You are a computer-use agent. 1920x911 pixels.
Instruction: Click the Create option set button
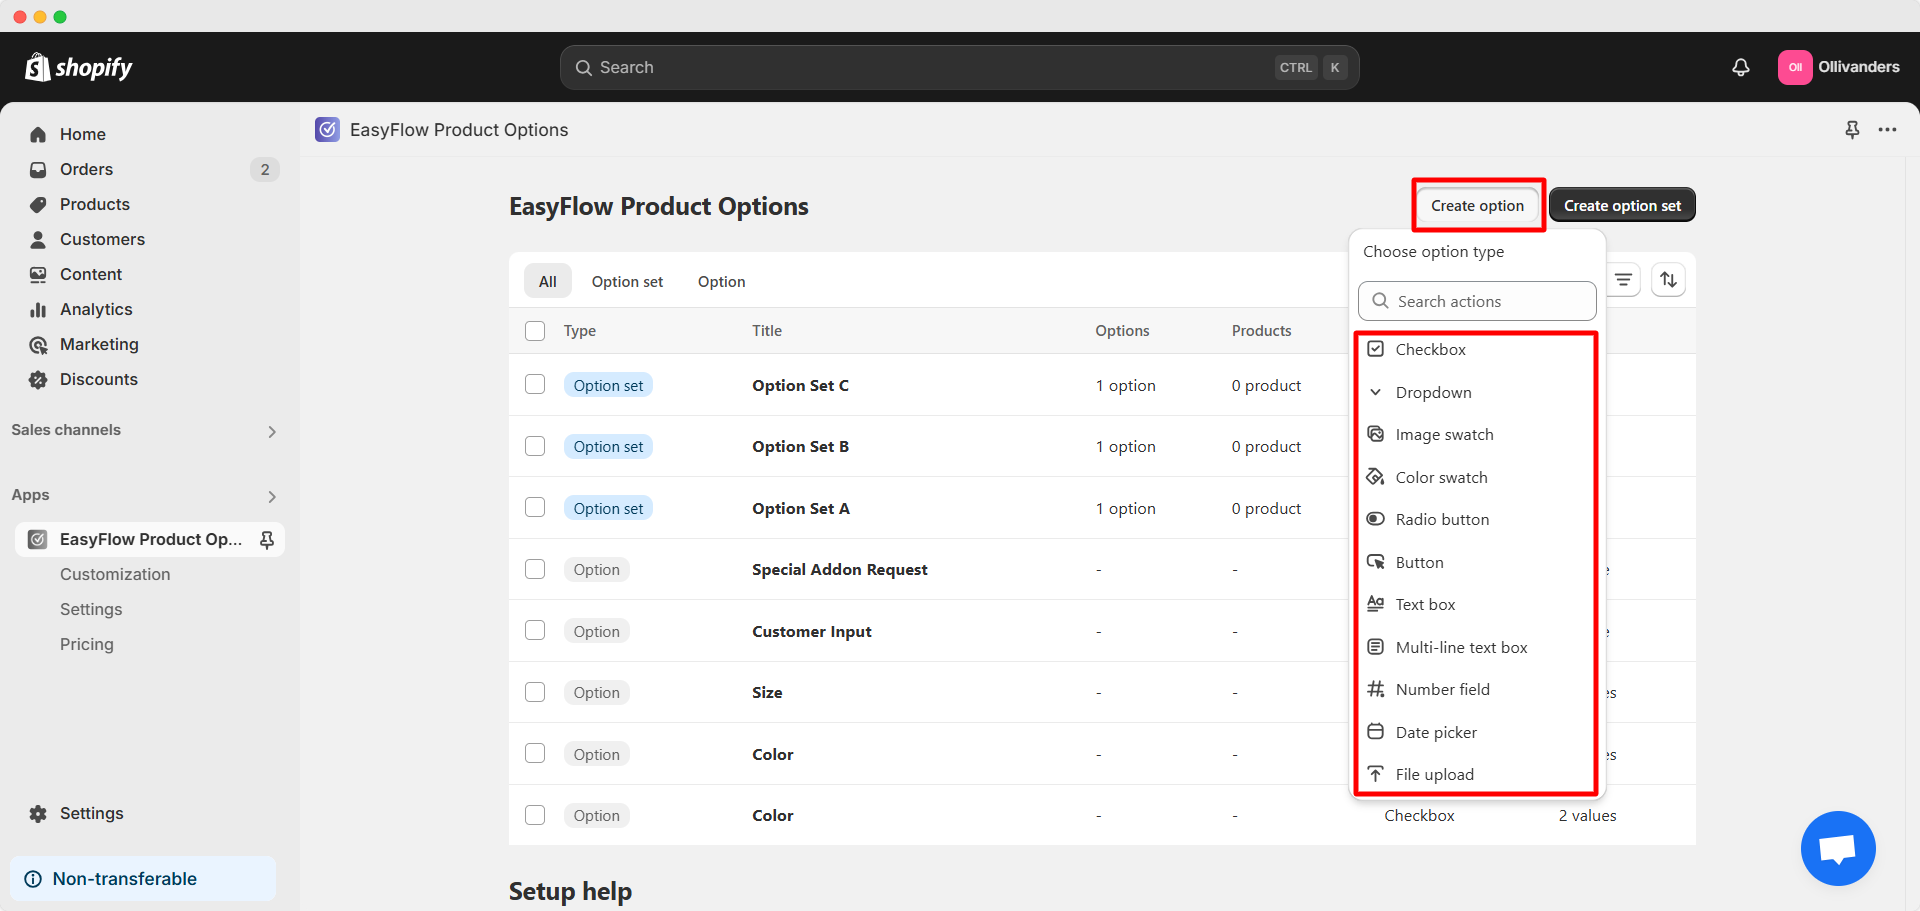point(1622,205)
